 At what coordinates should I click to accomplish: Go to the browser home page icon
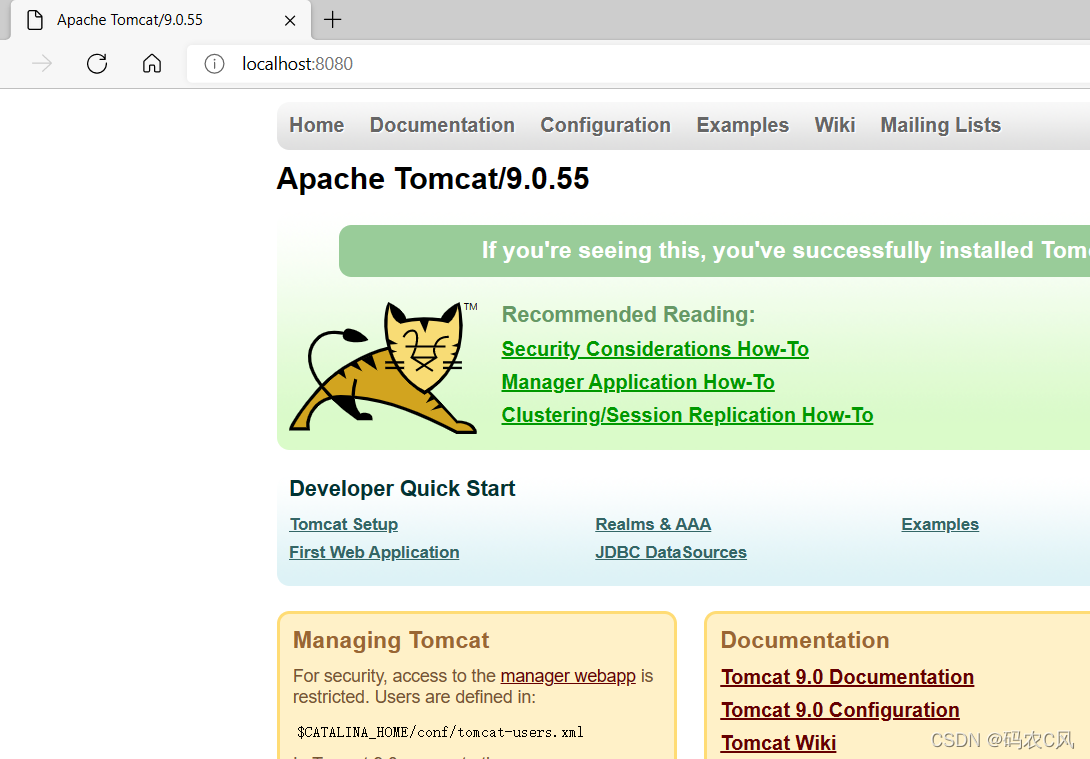152,64
